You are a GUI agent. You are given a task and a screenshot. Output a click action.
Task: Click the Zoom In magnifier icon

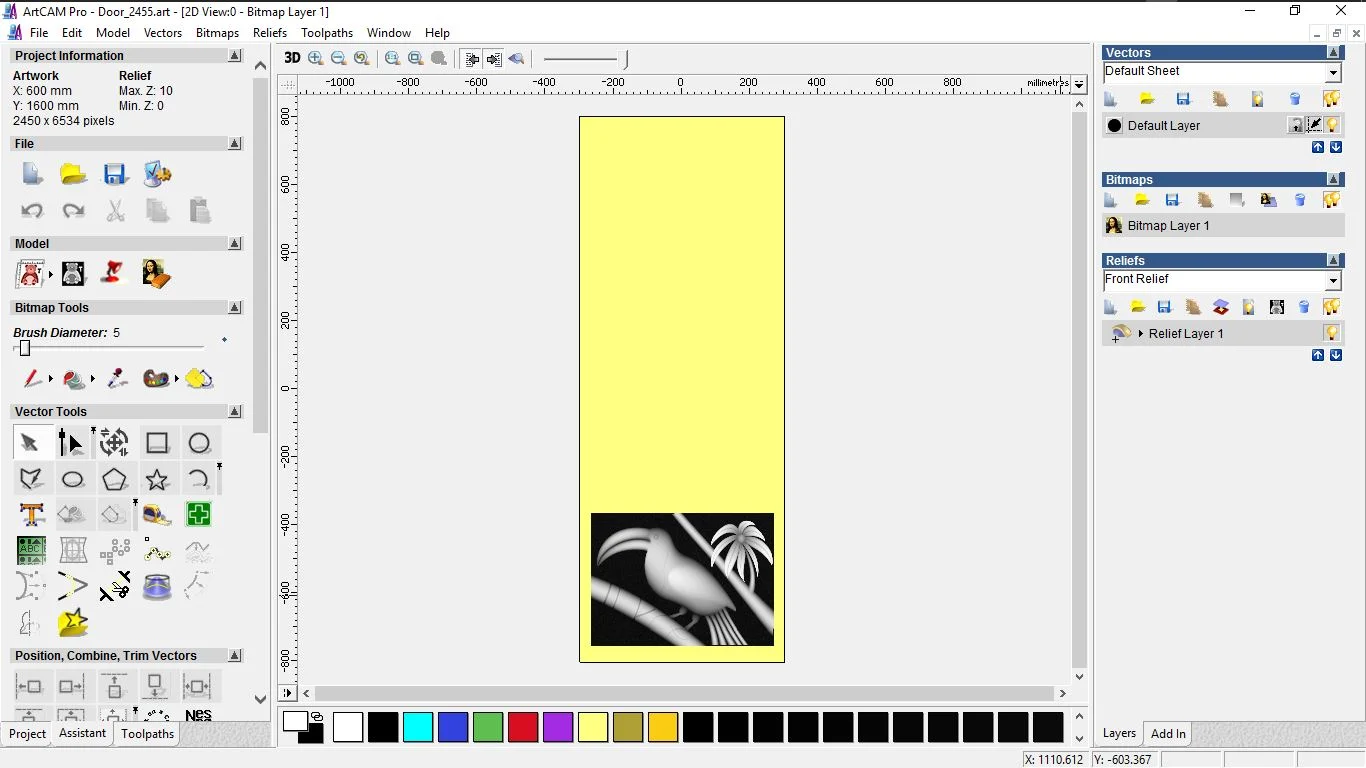pyautogui.click(x=316, y=58)
